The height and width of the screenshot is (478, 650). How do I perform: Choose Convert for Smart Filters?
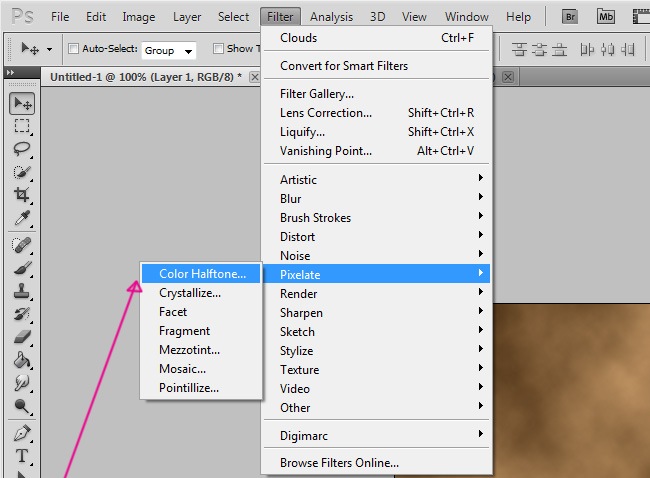pos(376,66)
